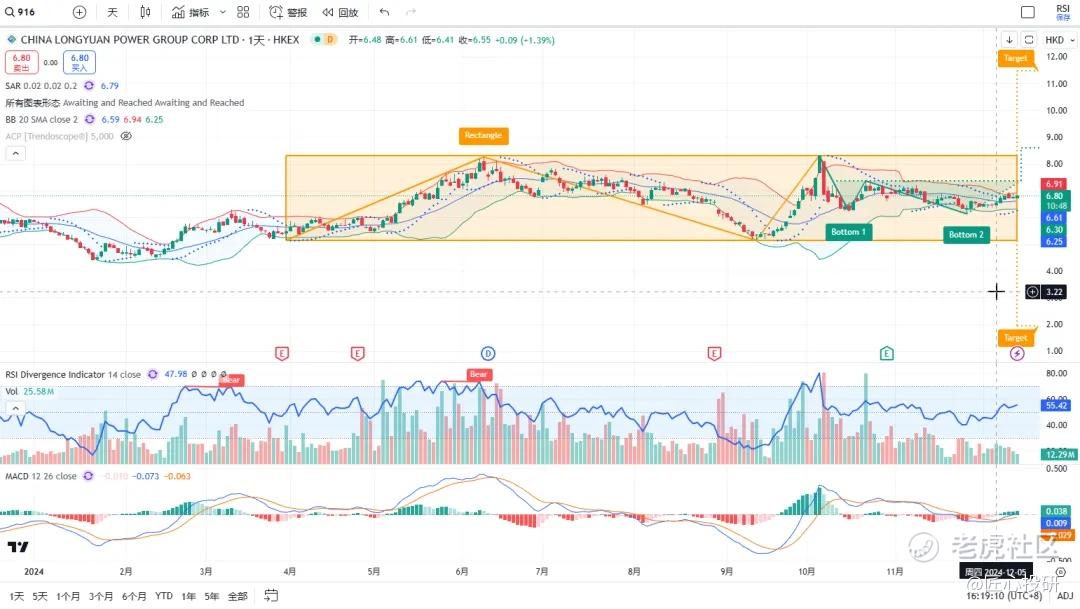Select the 5天 date range tab
Image resolution: width=1080 pixels, height=609 pixels.
pos(40,596)
